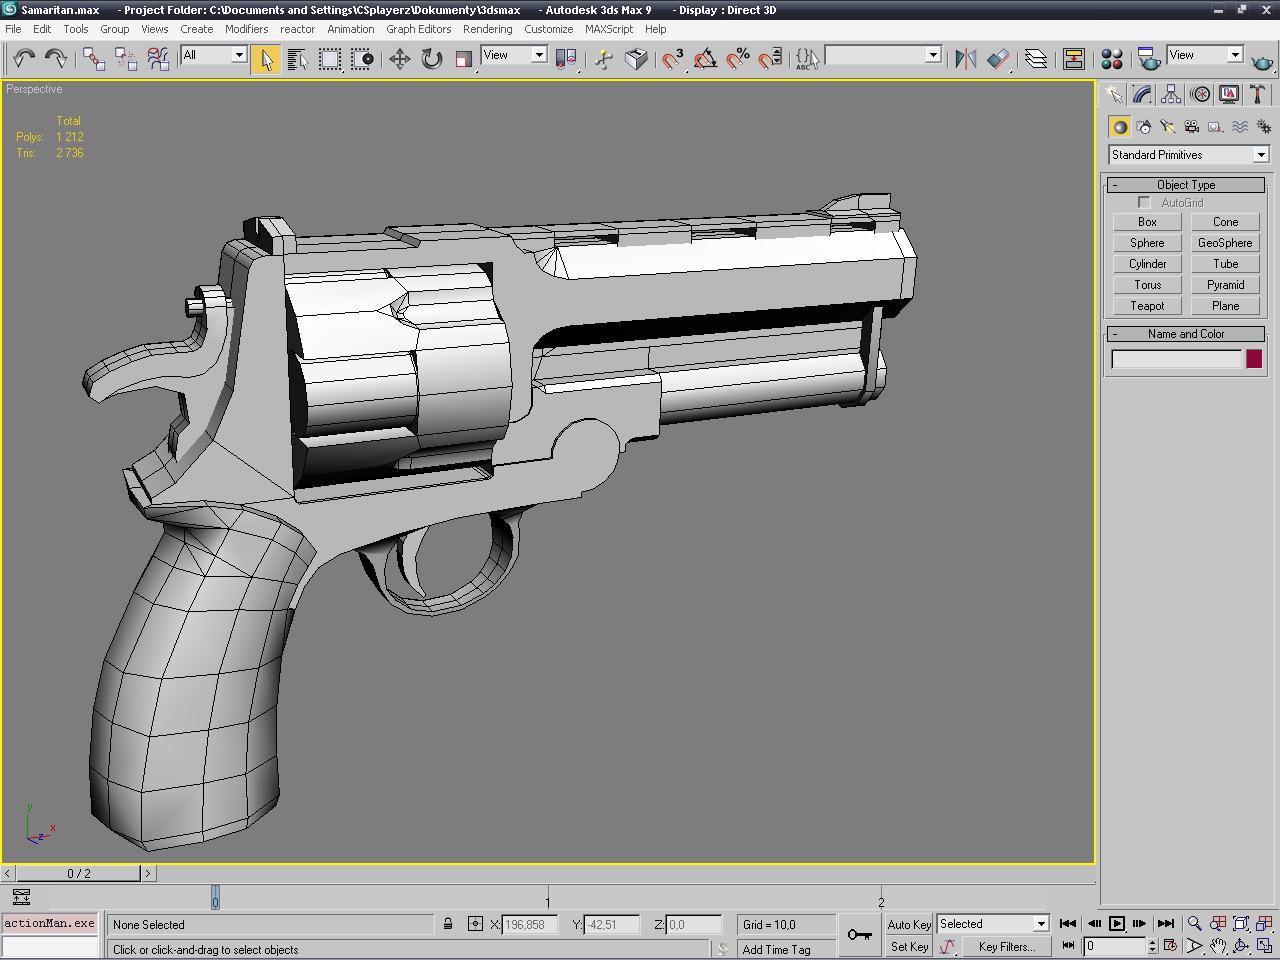Click the Plane primitive button
1280x960 pixels.
(x=1225, y=306)
